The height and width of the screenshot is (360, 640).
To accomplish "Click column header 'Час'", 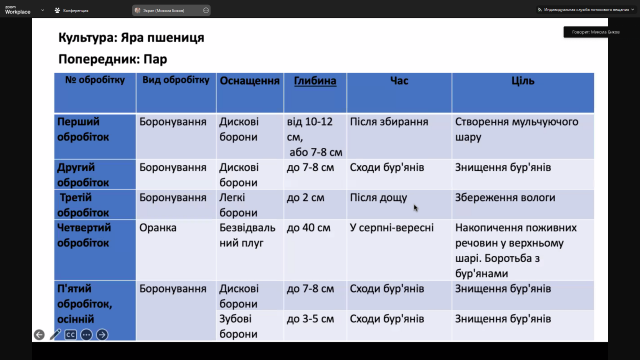I will click(x=399, y=93).
